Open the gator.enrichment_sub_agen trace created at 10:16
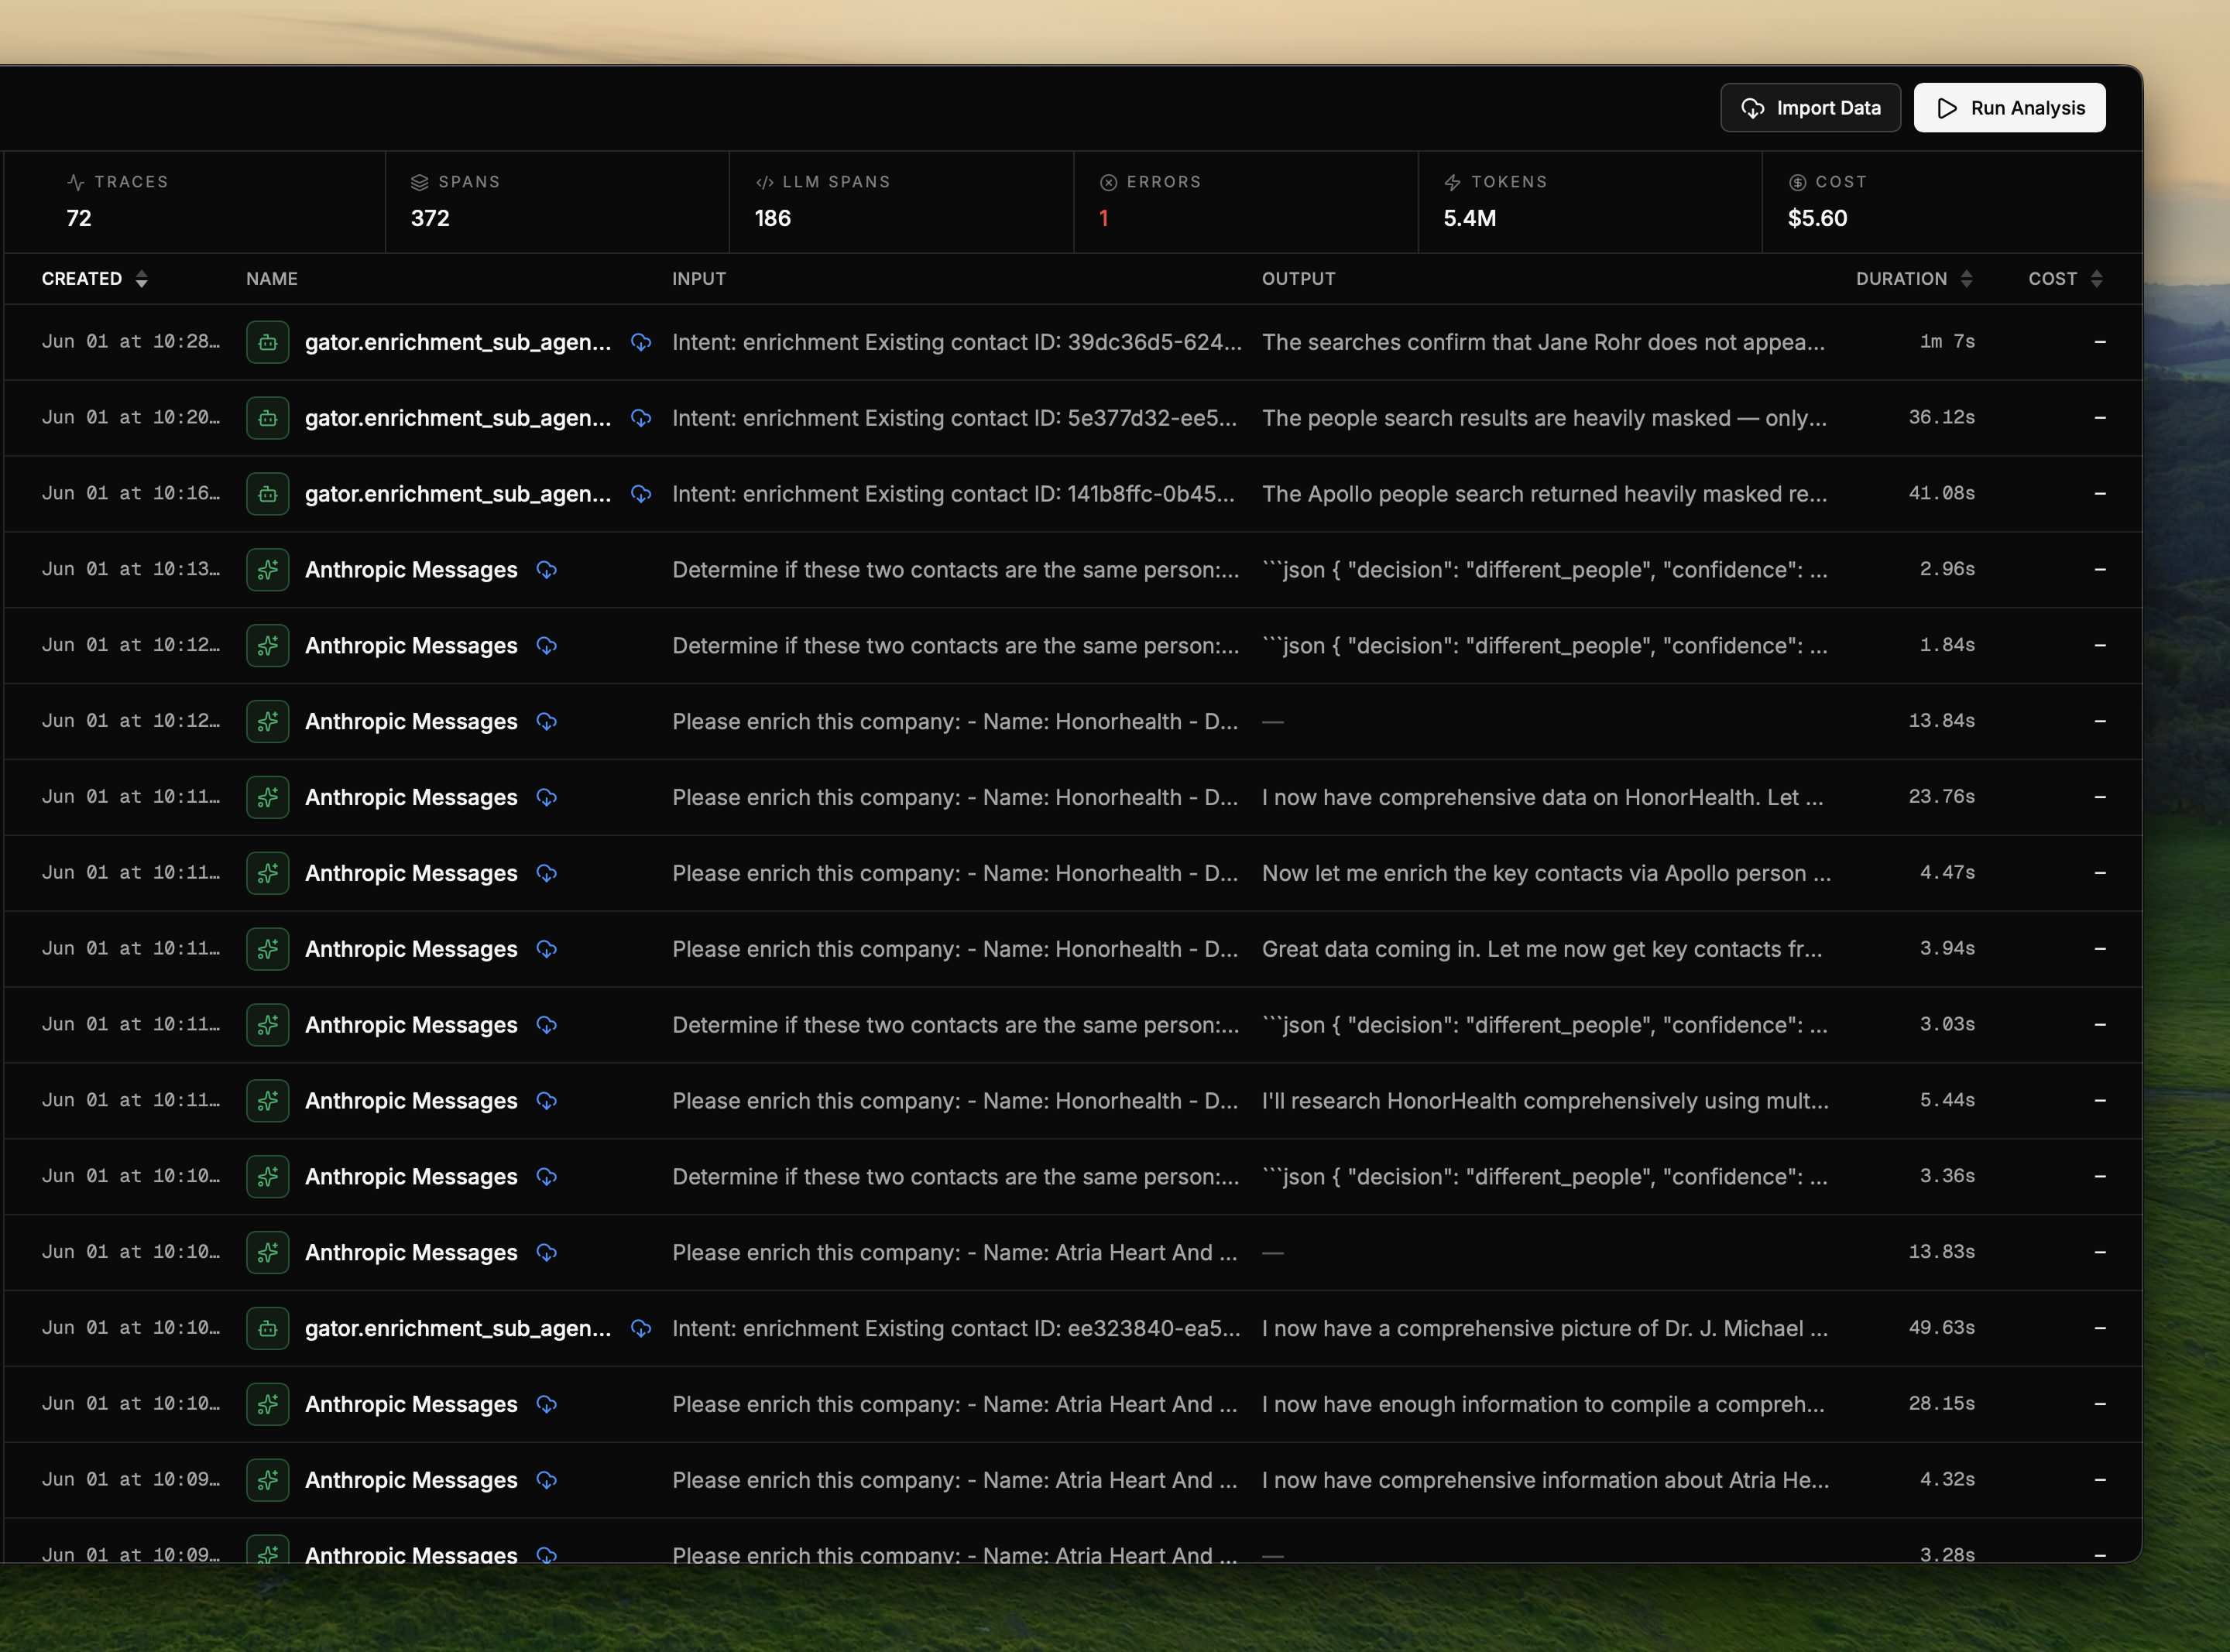 click(457, 494)
